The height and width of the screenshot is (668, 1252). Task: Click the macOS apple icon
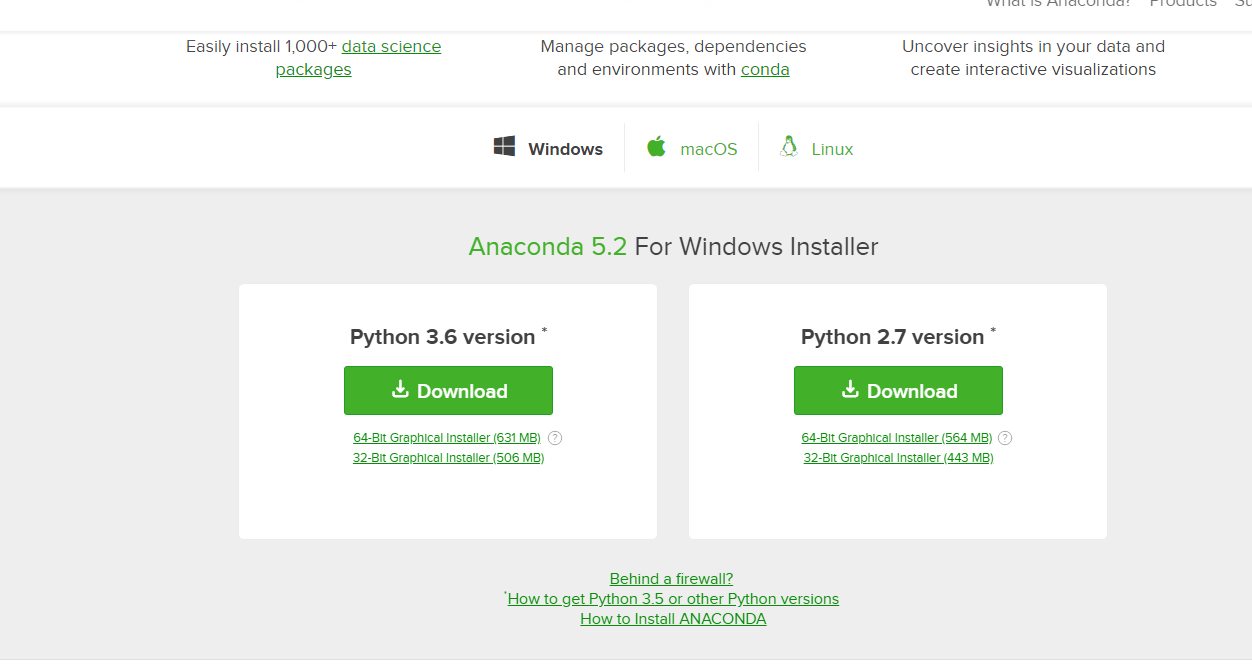click(656, 147)
